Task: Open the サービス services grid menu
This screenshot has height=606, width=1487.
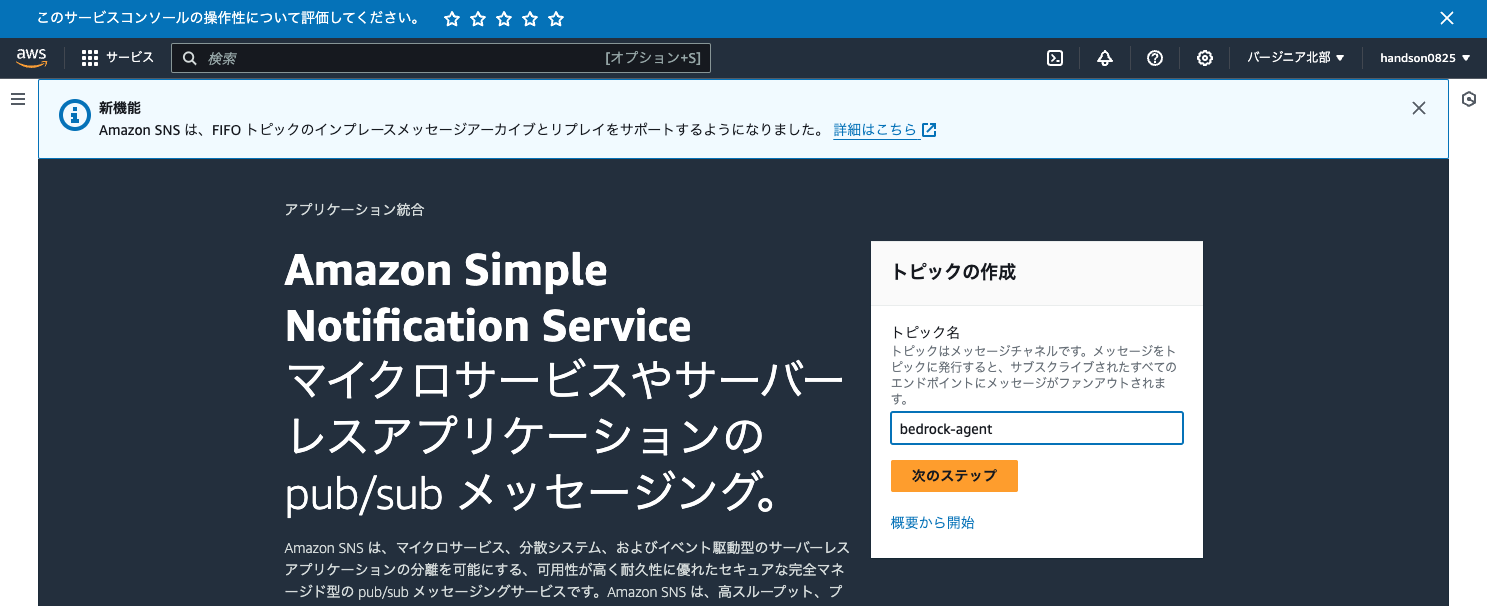Action: (x=118, y=58)
